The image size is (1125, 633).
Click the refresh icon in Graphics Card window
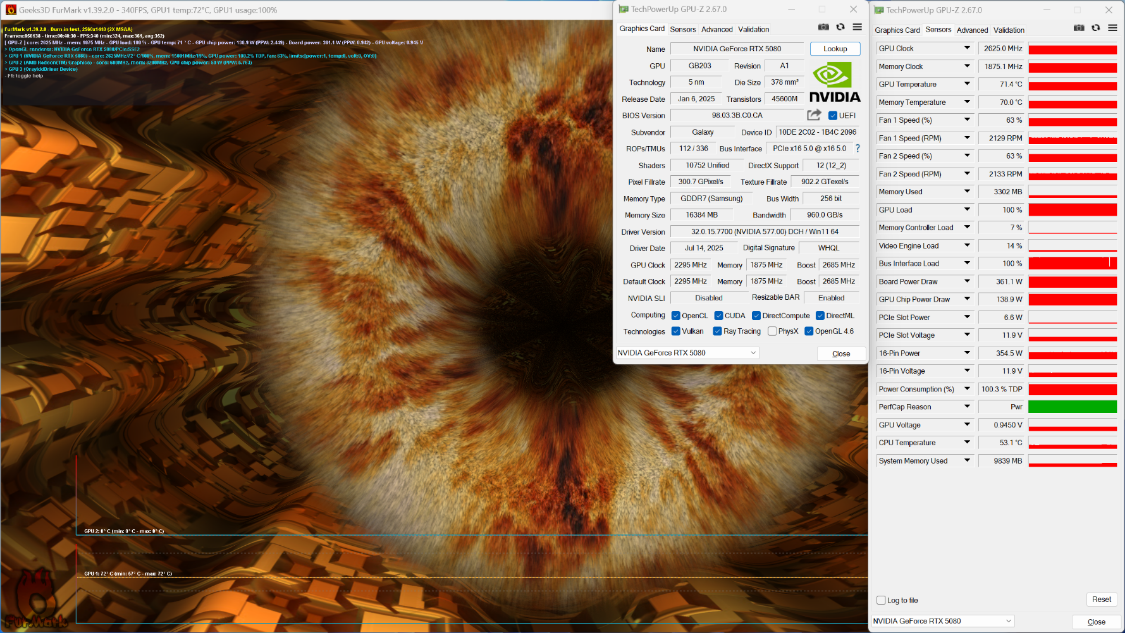tap(840, 27)
